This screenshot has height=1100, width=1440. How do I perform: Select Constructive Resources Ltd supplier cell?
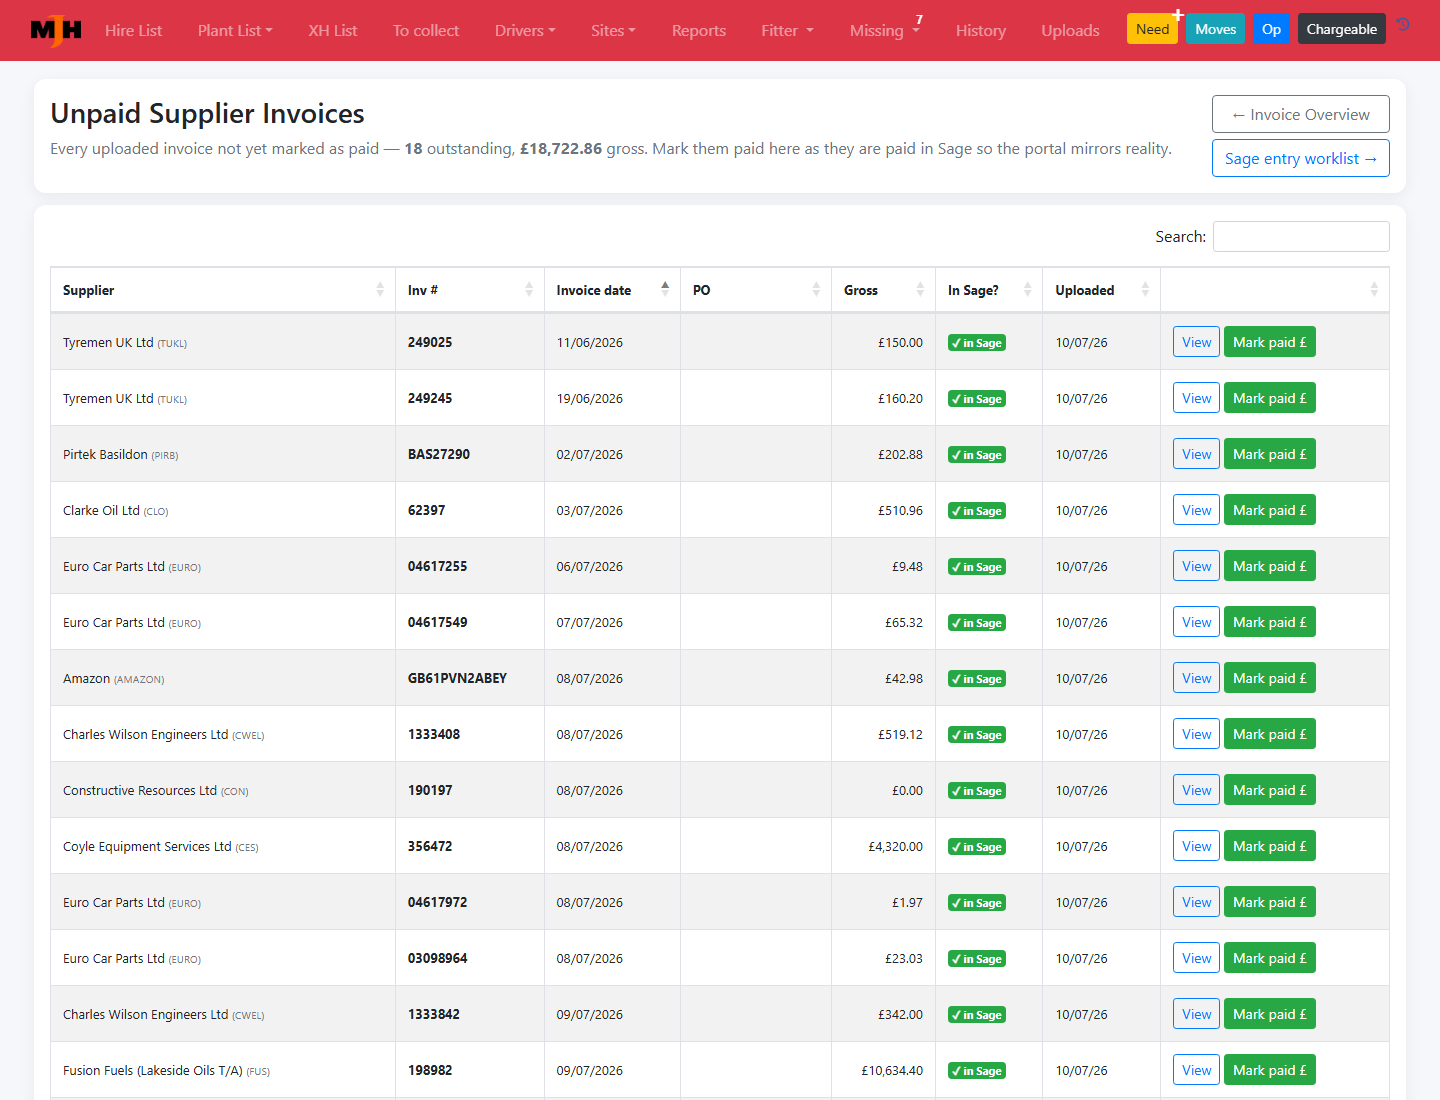pos(223,790)
